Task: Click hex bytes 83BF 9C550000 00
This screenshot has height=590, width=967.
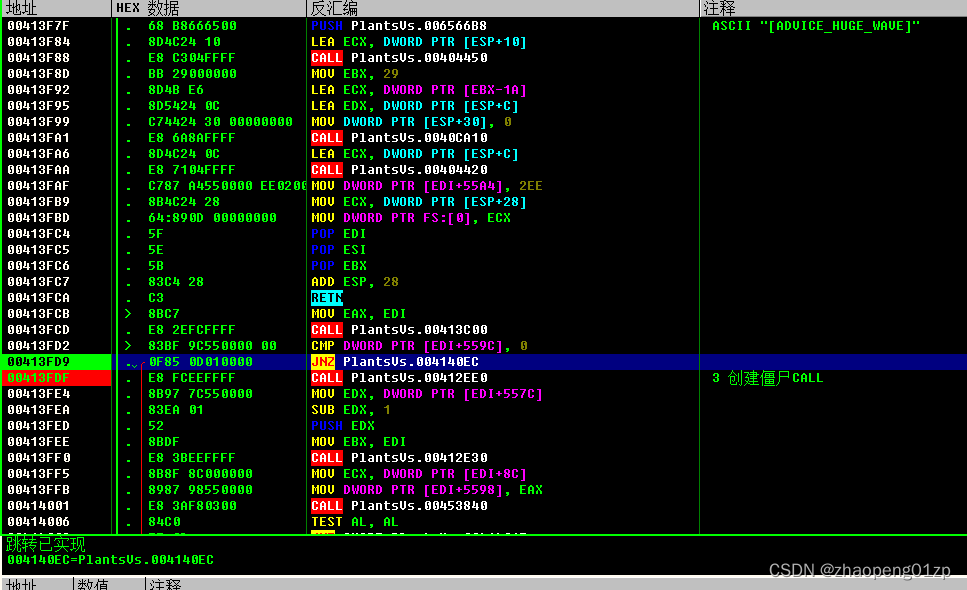Action: click(x=212, y=346)
